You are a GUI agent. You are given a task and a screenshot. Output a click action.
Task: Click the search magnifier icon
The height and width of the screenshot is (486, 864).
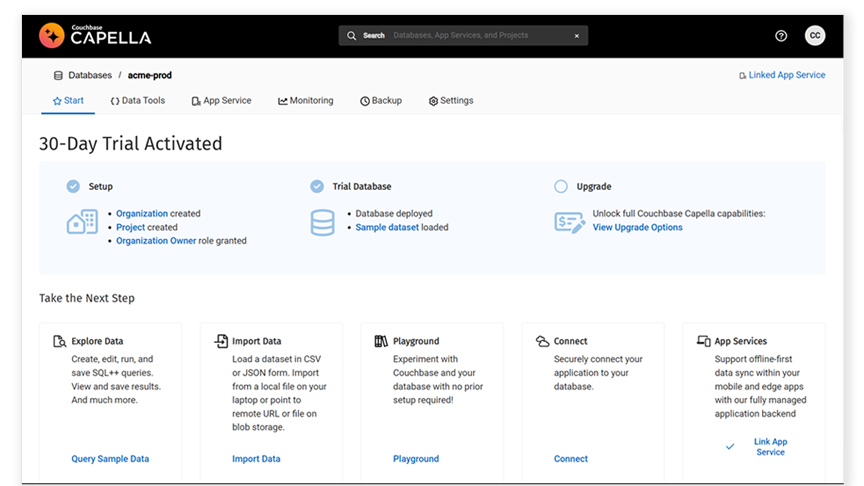coord(351,36)
